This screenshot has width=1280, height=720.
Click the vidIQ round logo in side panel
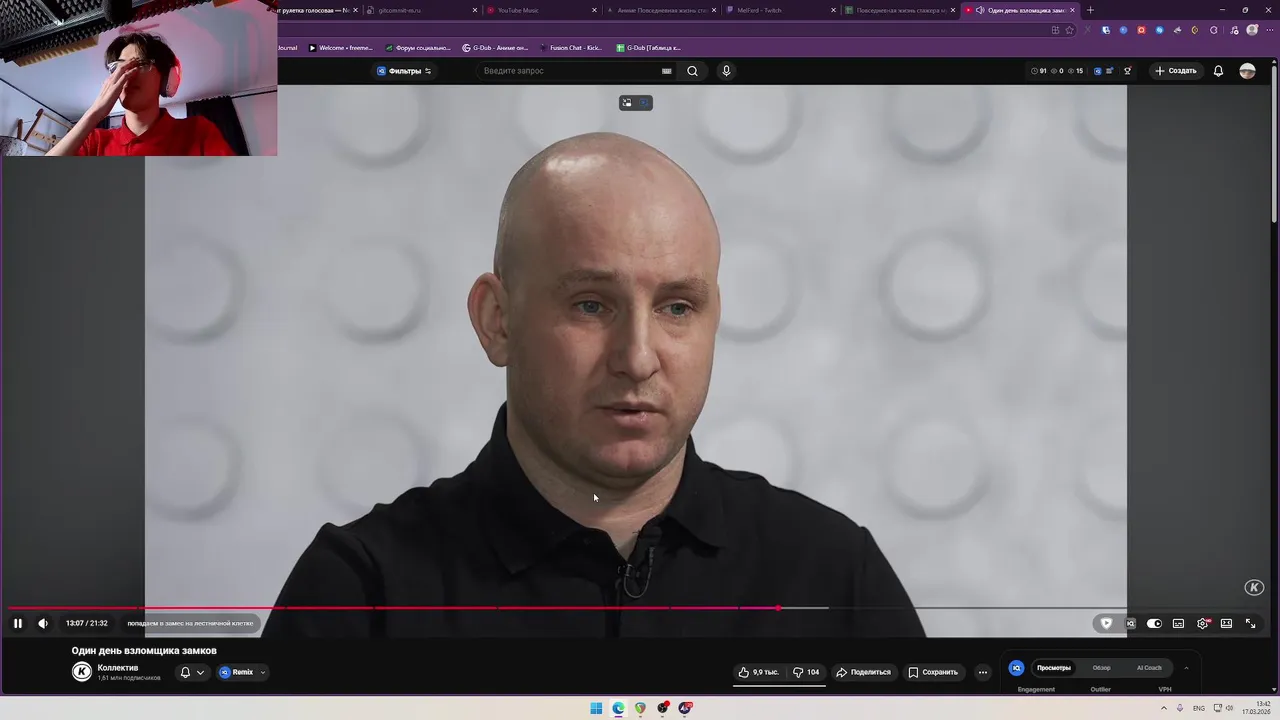(1016, 668)
